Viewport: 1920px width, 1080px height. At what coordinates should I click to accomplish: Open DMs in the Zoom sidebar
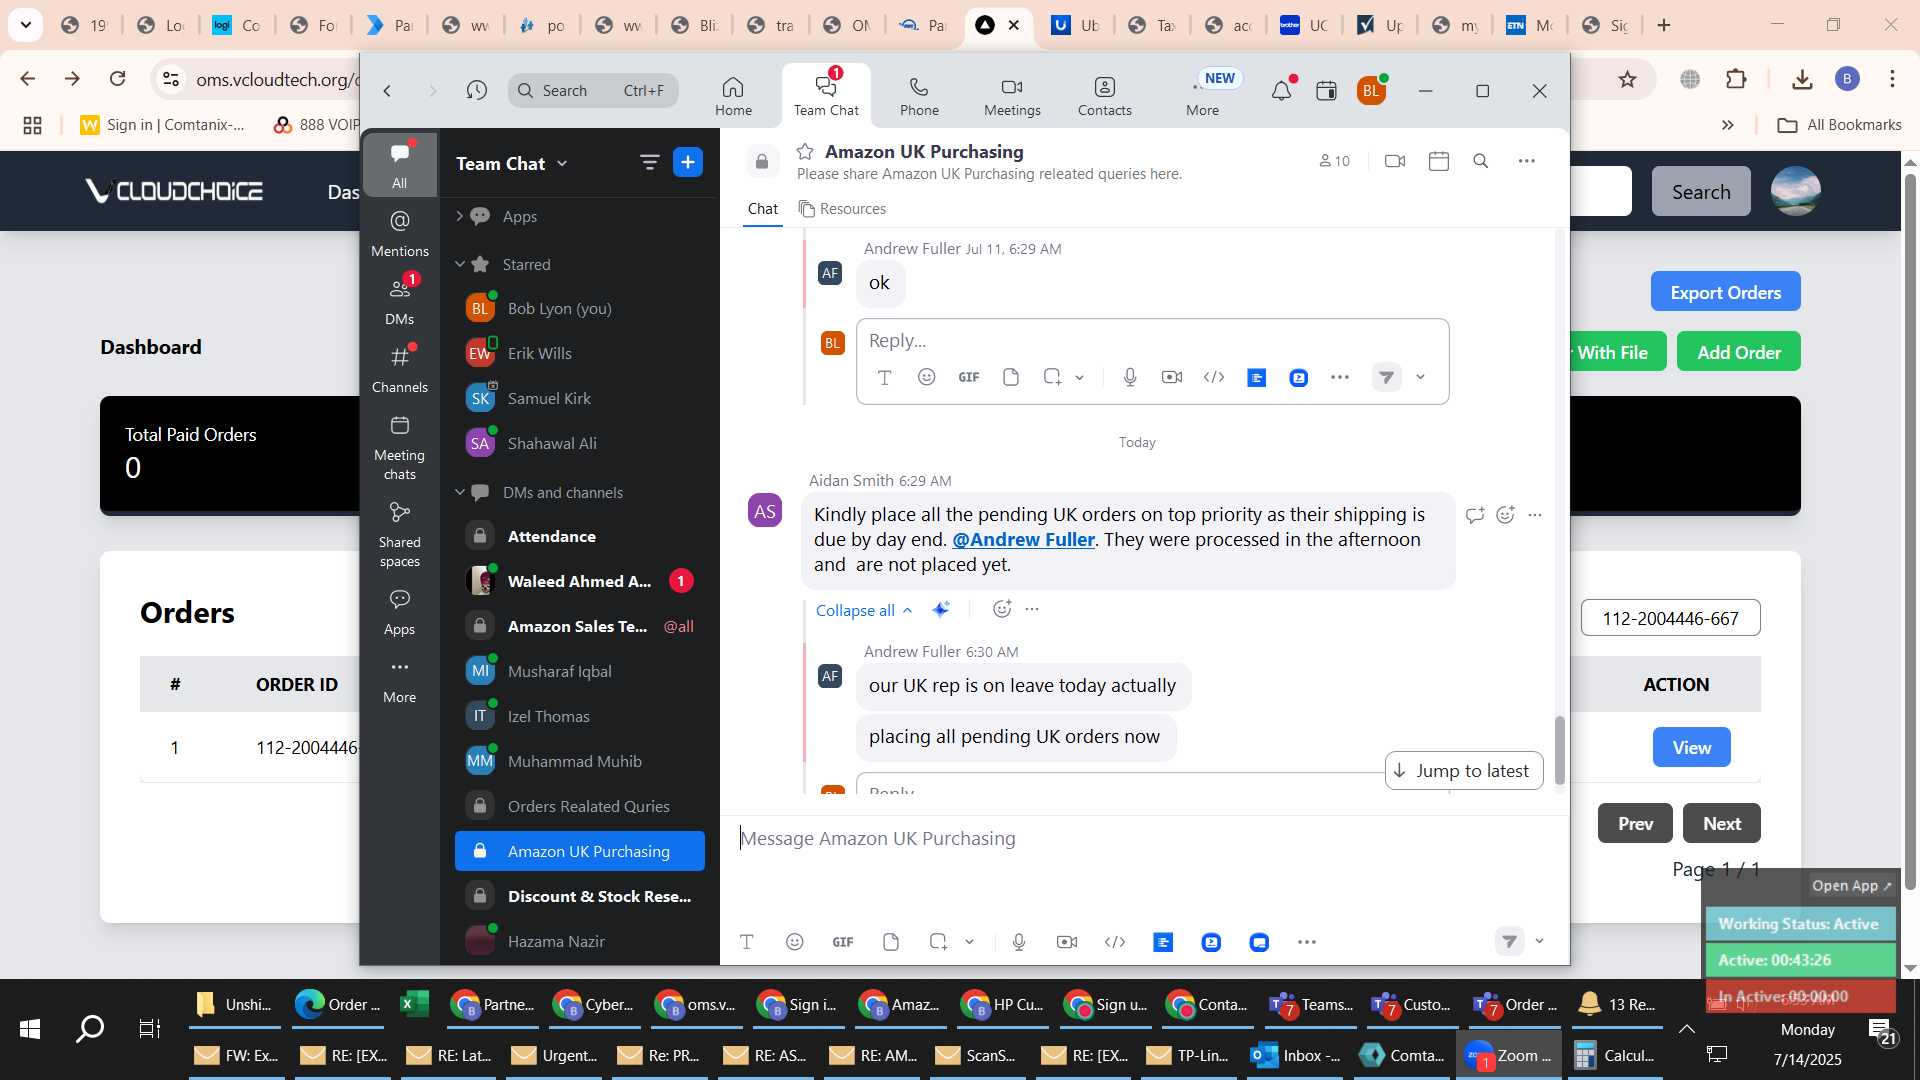tap(400, 302)
